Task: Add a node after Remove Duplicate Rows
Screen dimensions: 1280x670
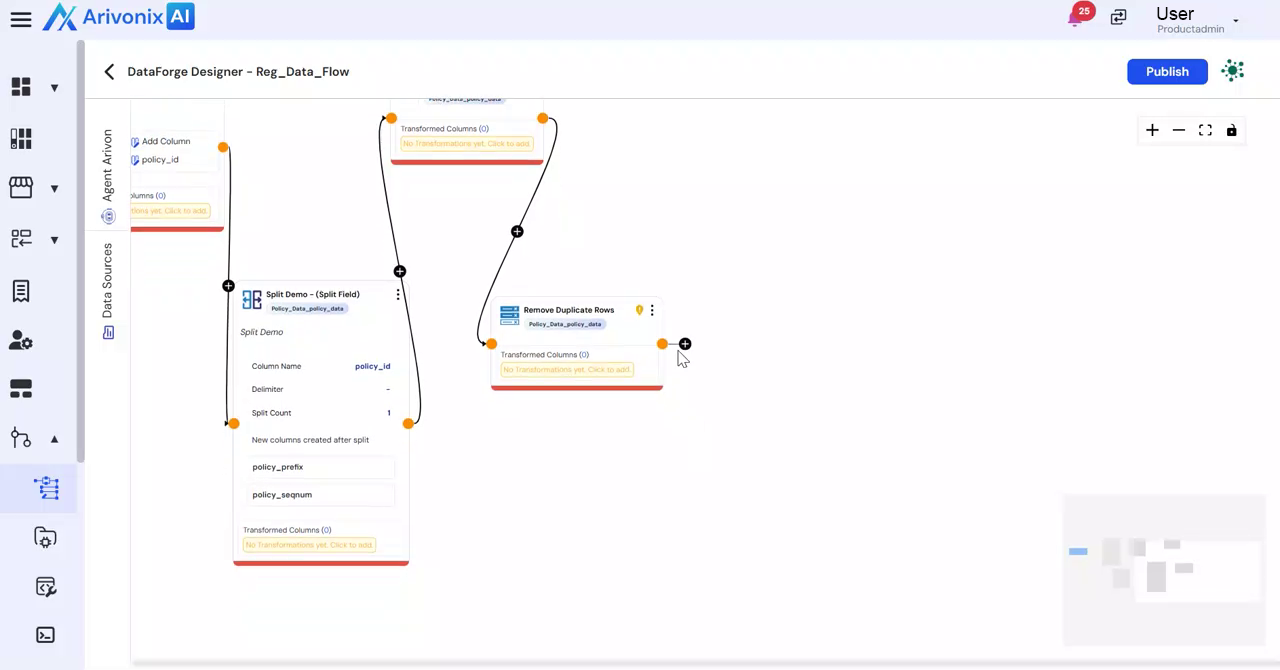Action: pyautogui.click(x=685, y=344)
